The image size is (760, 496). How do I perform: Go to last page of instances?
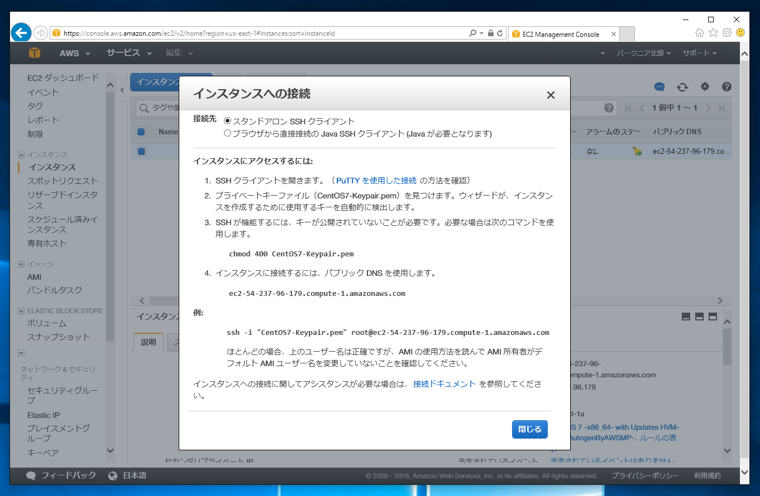[x=721, y=108]
